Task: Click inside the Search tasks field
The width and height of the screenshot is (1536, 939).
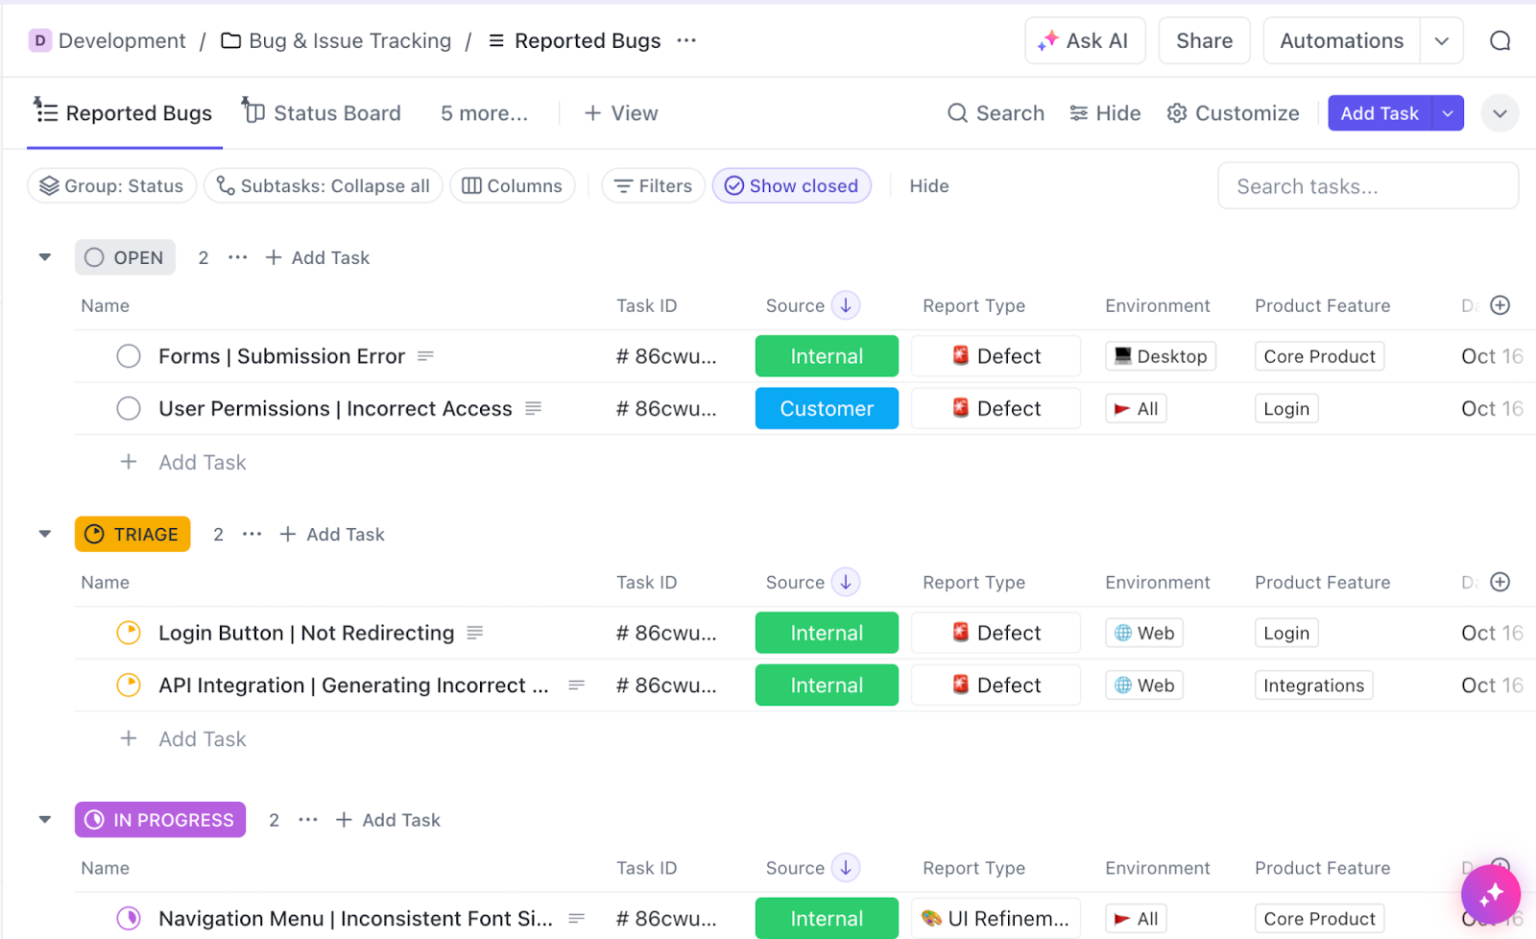Action: (x=1366, y=185)
